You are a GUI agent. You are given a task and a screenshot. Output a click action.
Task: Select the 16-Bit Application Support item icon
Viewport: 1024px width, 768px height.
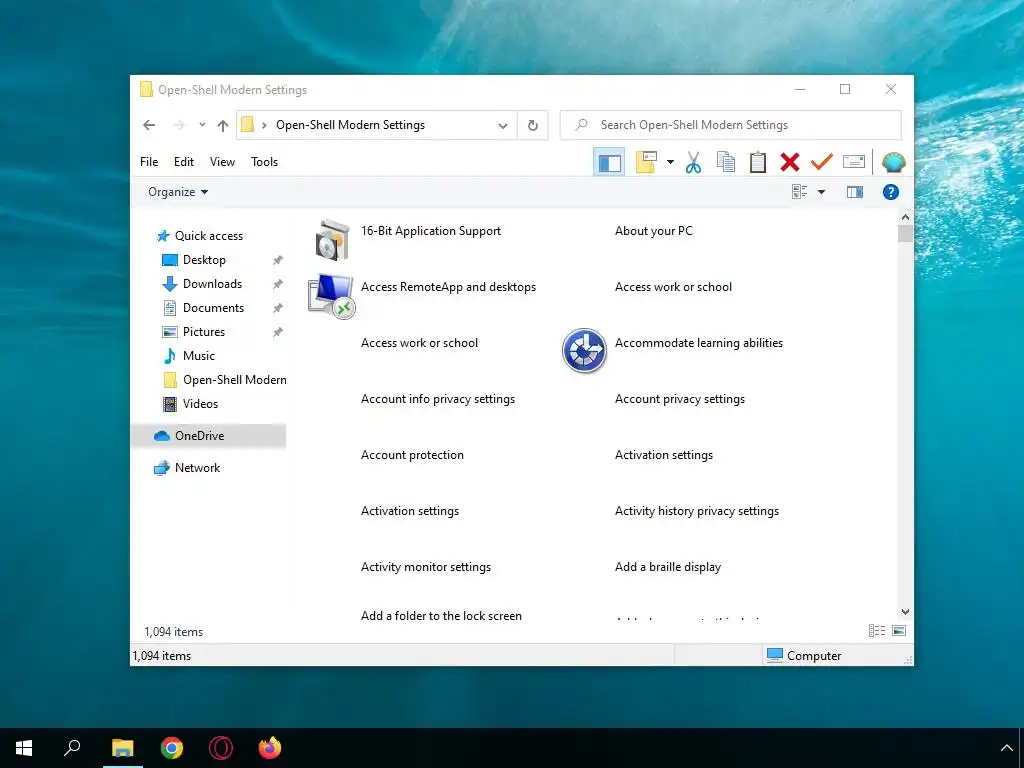pyautogui.click(x=332, y=240)
